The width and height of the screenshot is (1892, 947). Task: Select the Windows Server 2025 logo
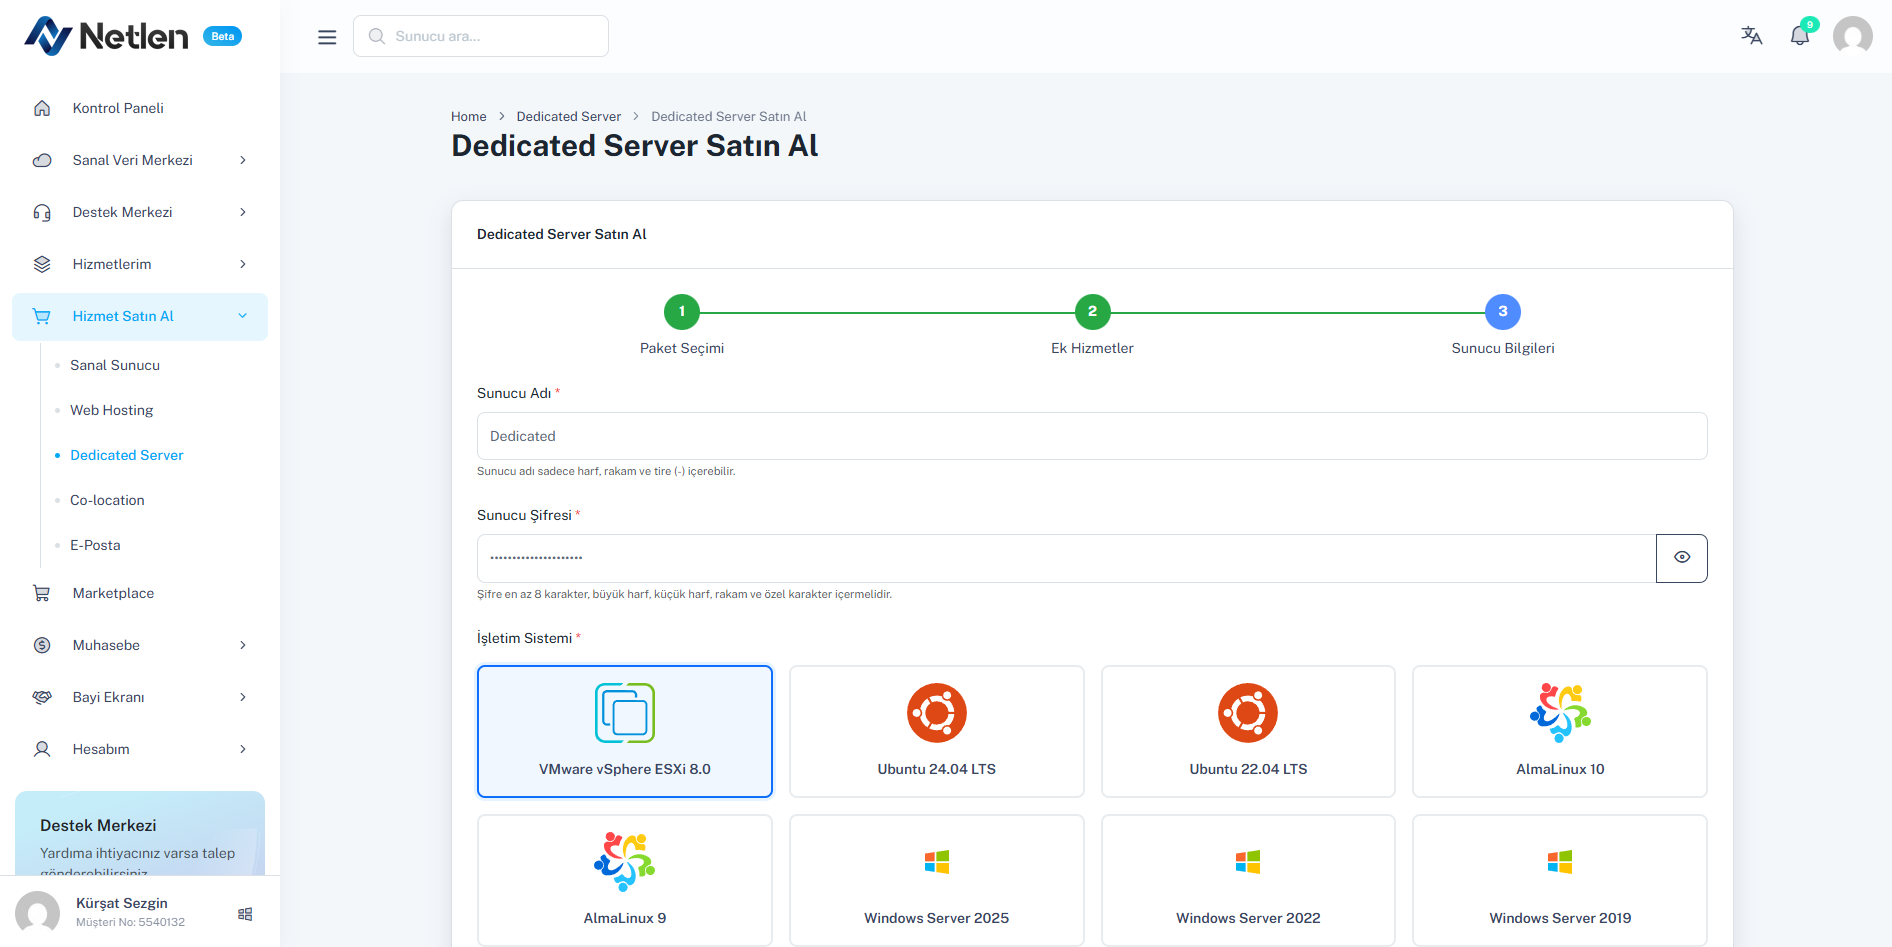click(937, 862)
